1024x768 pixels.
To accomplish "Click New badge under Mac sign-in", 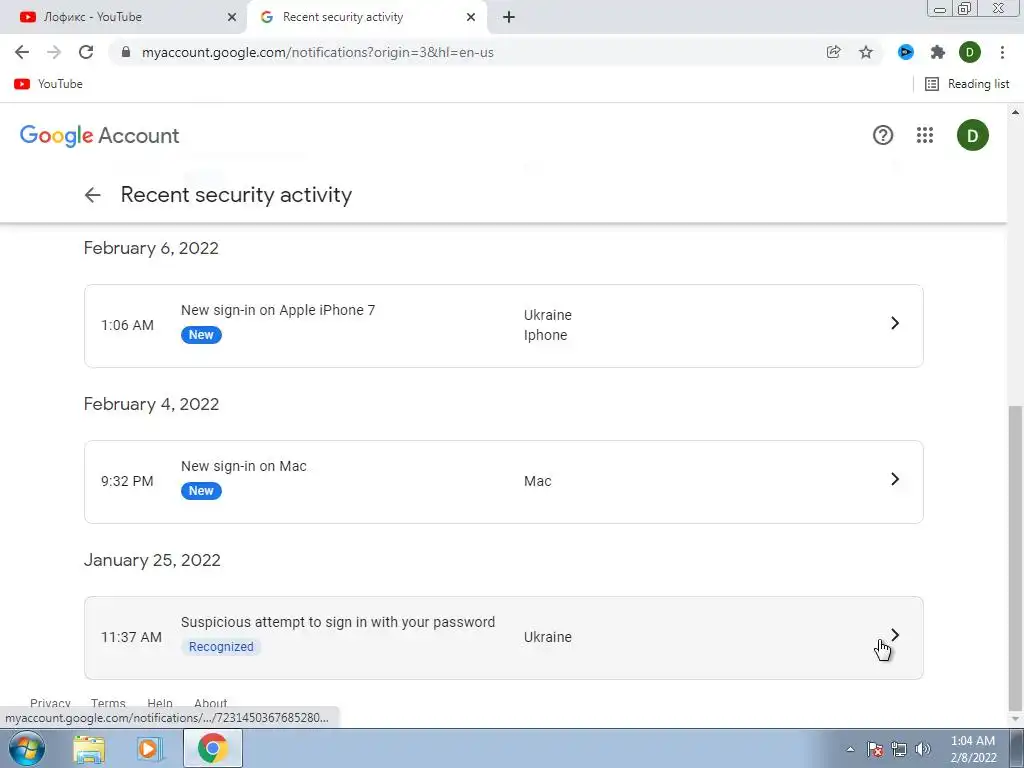I will (x=201, y=491).
